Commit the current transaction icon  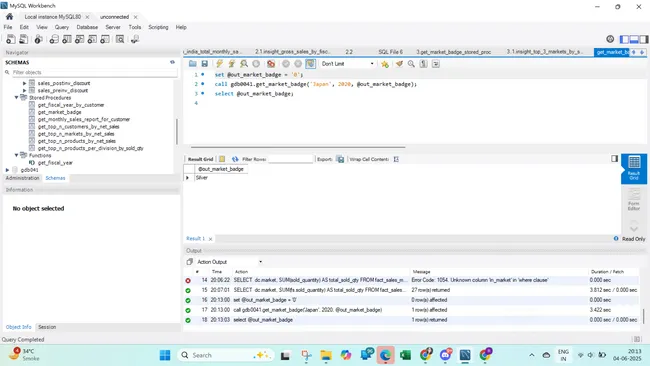(286, 64)
